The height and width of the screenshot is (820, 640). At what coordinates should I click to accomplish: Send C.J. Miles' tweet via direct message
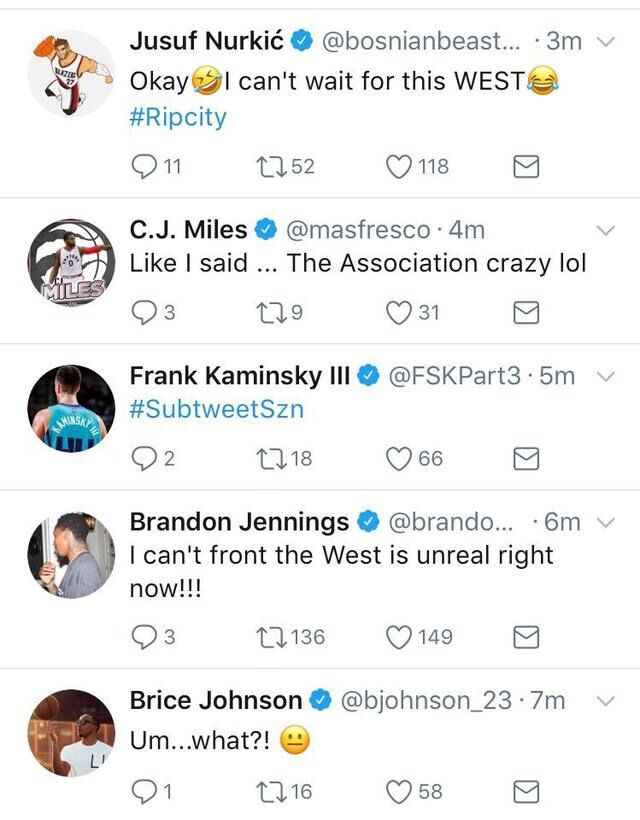point(526,314)
